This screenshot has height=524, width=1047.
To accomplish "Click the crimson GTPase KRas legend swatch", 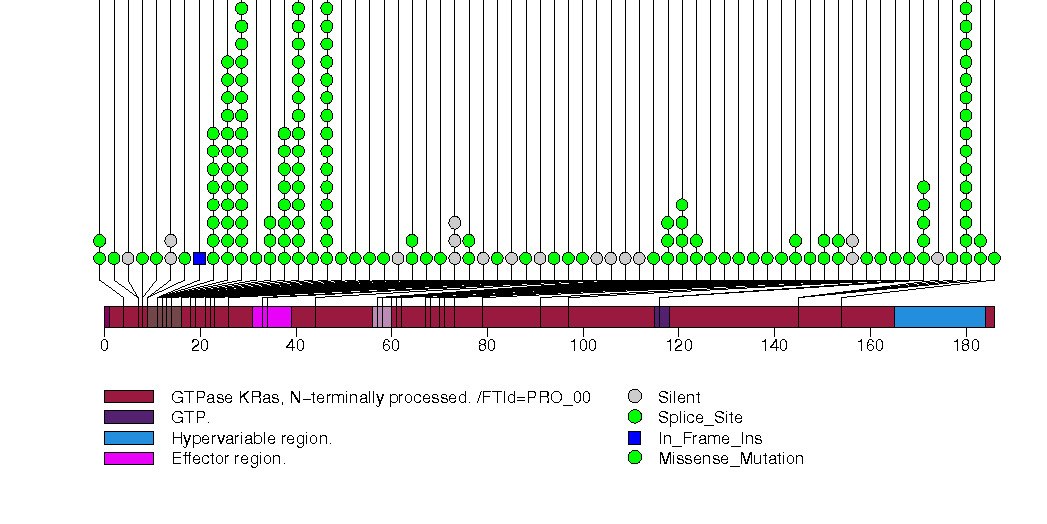I will pos(129,397).
